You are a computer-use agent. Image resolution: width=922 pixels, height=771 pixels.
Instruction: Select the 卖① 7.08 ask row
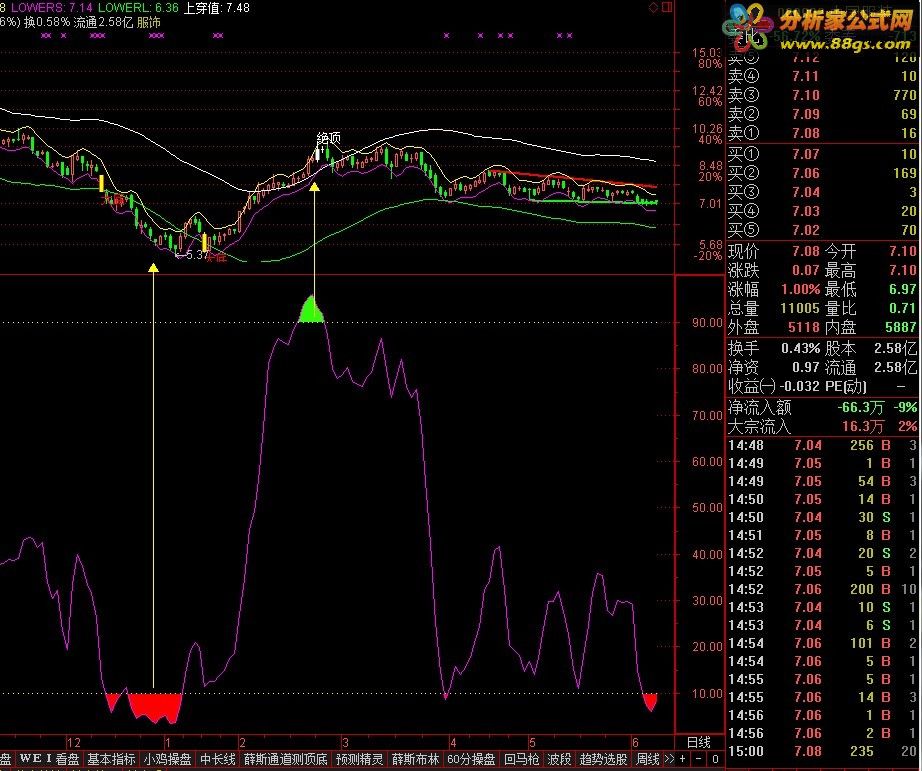coord(822,133)
